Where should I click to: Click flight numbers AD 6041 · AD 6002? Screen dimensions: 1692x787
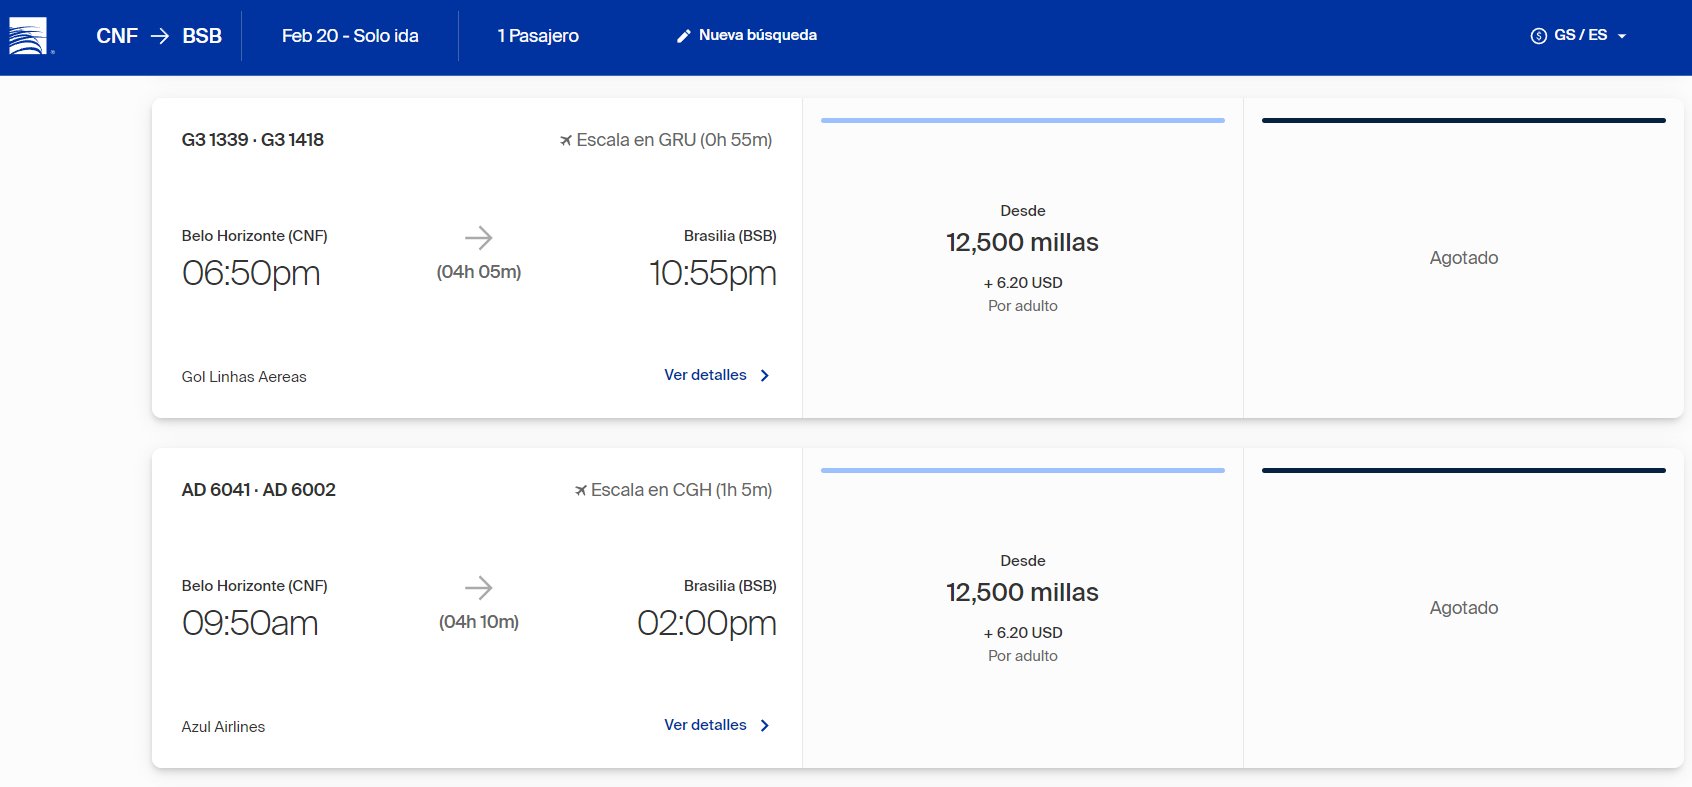[x=259, y=490]
